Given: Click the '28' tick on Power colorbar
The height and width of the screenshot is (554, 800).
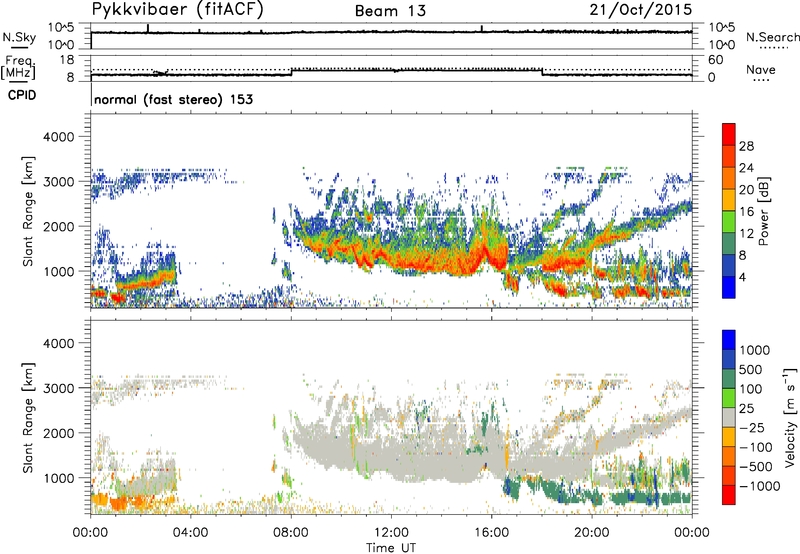Looking at the screenshot, I should pyautogui.click(x=746, y=146).
